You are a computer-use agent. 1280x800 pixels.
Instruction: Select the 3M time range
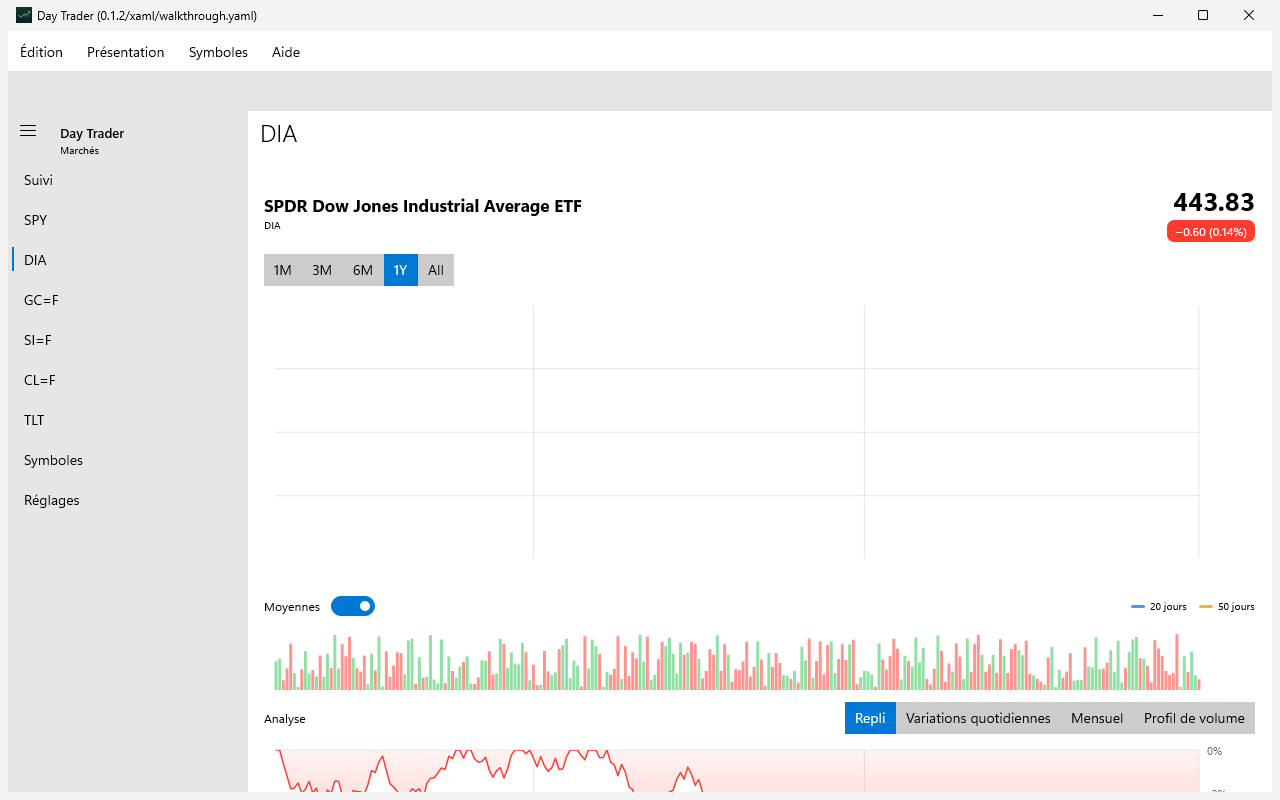[x=322, y=270]
